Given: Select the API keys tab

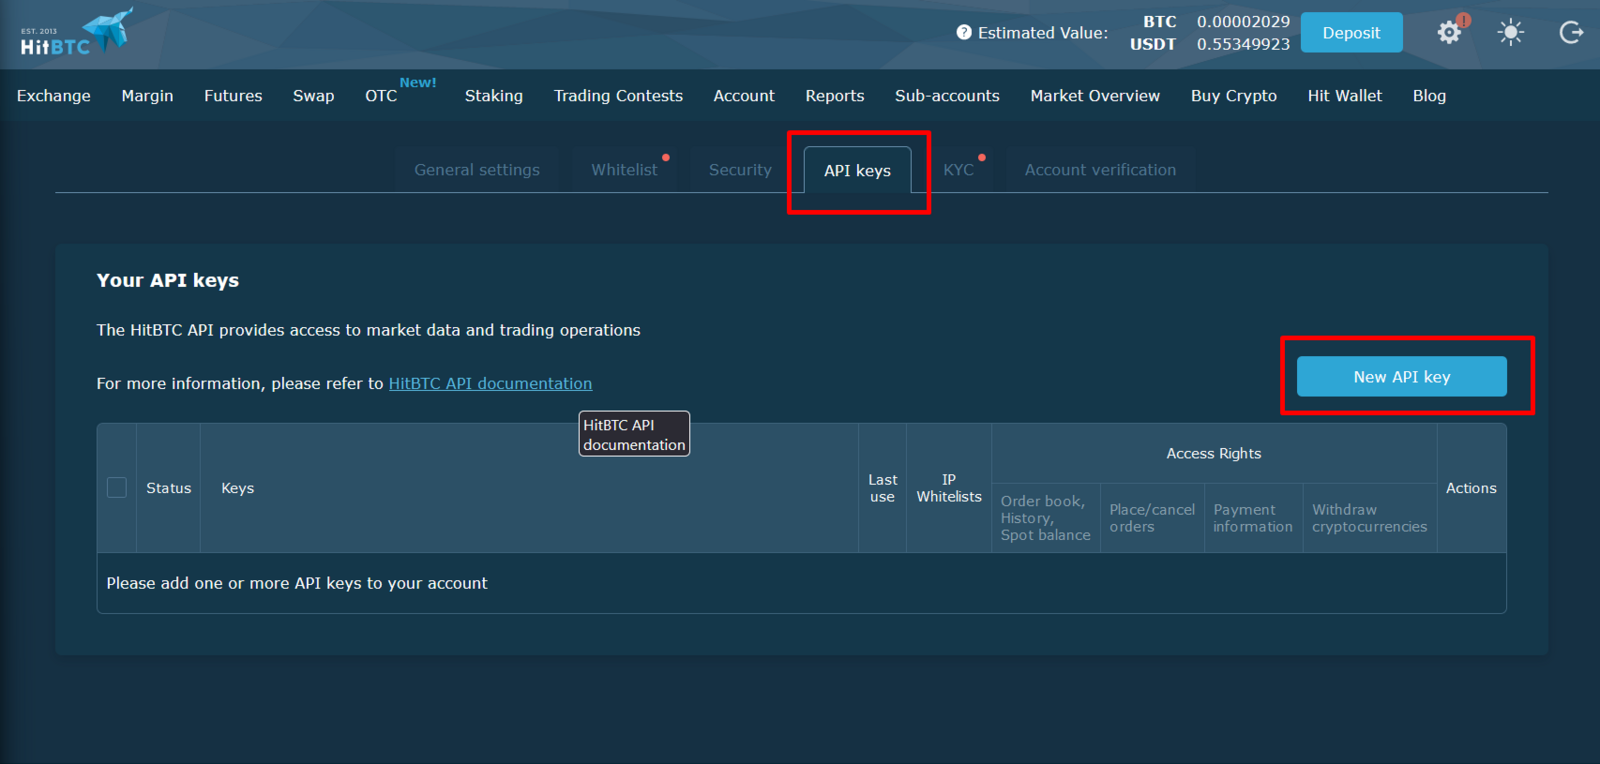Looking at the screenshot, I should pos(857,170).
